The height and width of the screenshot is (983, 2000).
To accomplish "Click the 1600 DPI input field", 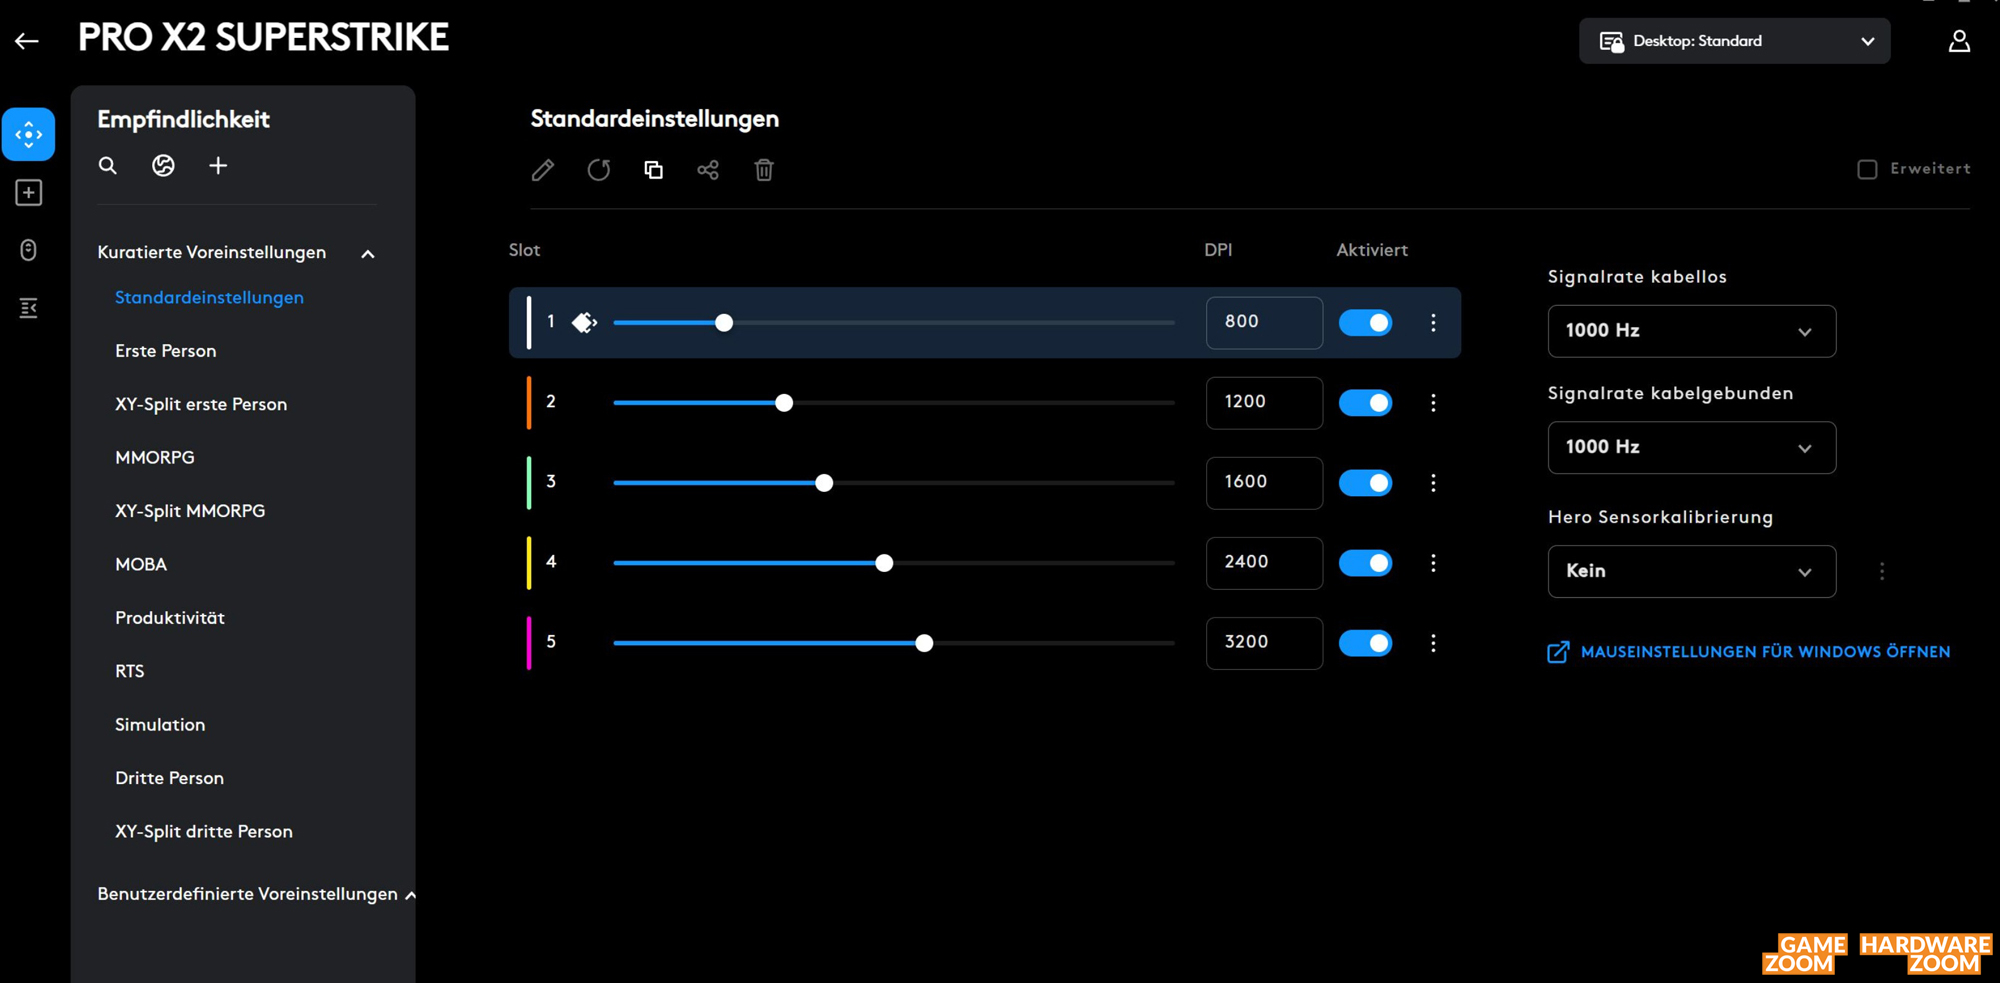I will point(1264,483).
